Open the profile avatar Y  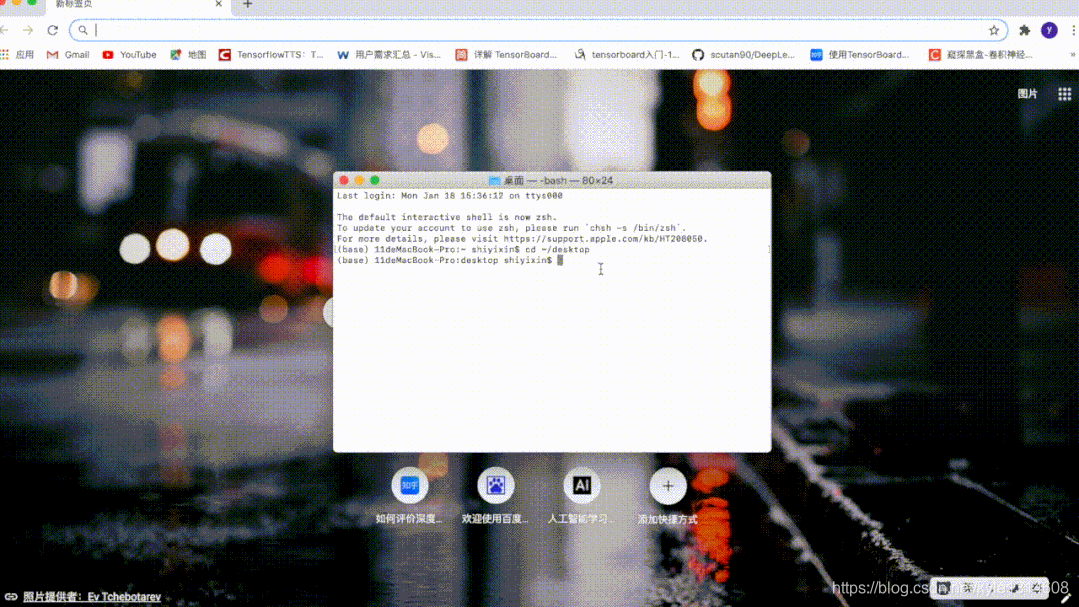[1049, 30]
